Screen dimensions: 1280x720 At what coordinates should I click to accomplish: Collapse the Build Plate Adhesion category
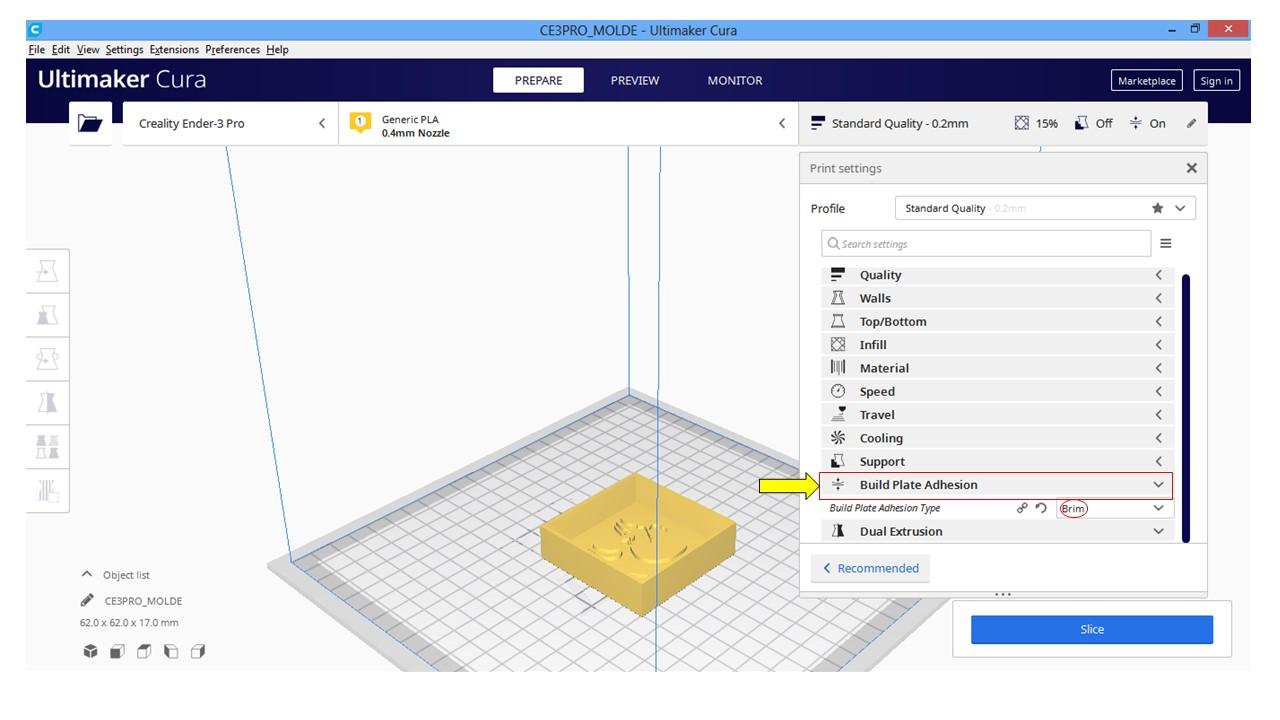(996, 485)
